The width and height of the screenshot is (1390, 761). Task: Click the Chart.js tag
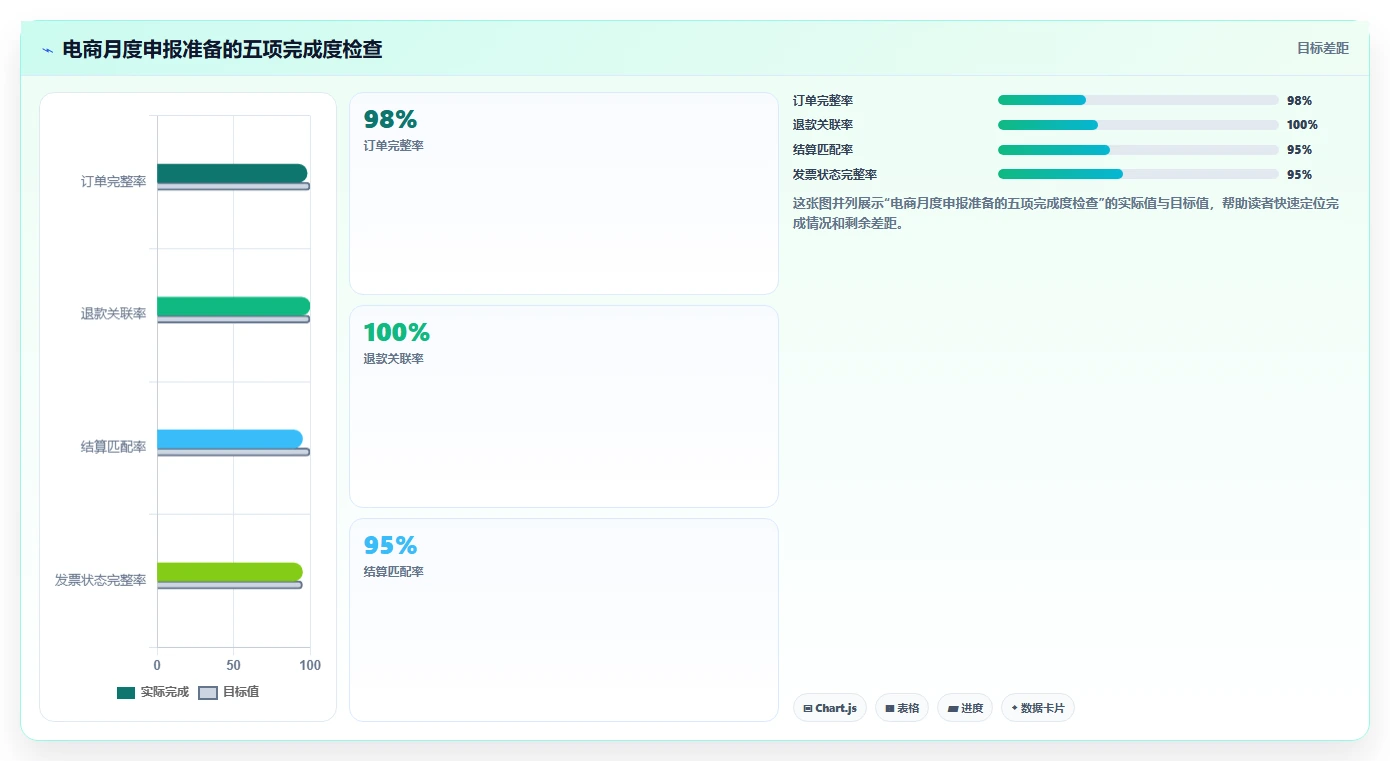[x=830, y=708]
